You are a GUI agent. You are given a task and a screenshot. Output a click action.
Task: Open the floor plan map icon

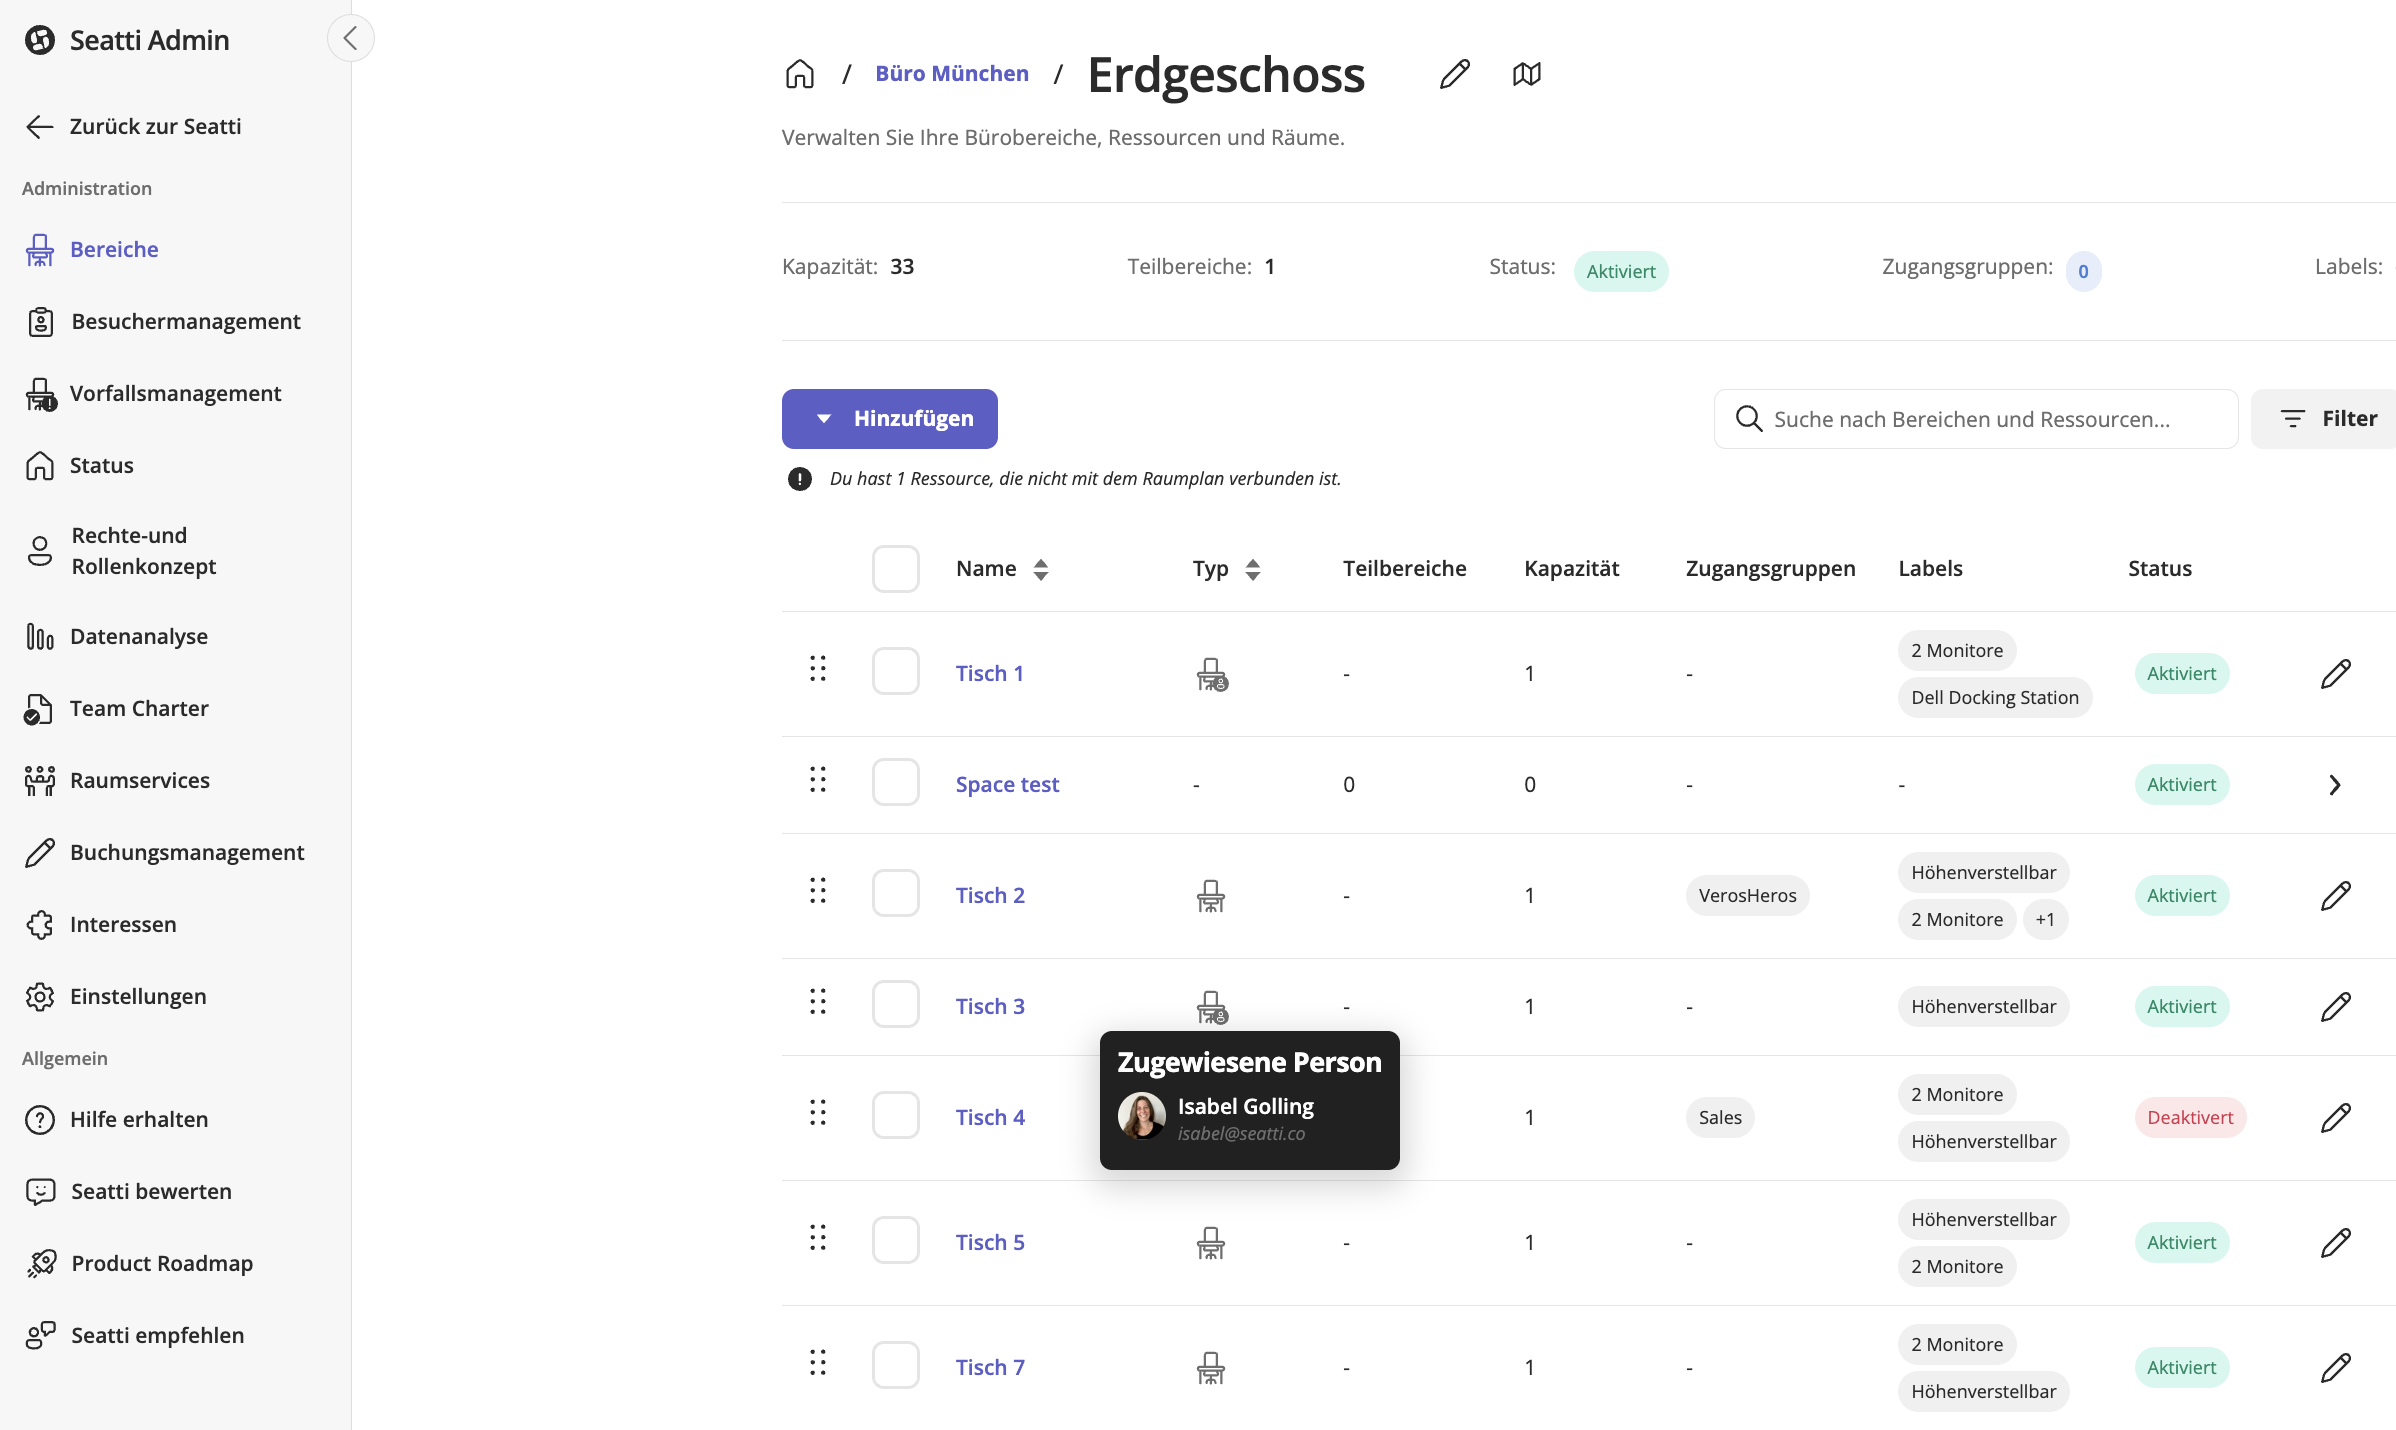[x=1526, y=74]
